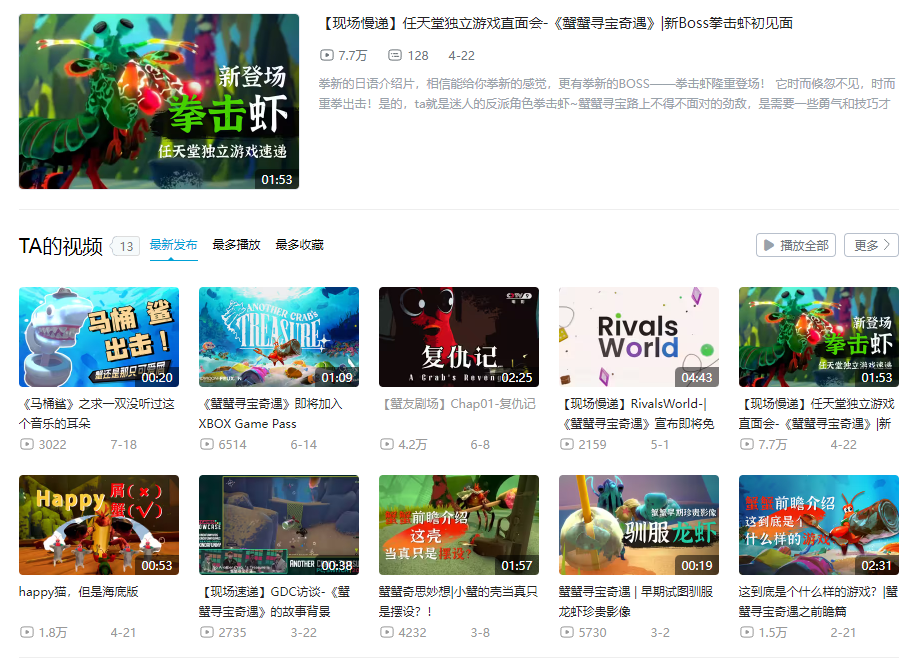Click the upload date 2-21
The image size is (916, 660).
(x=844, y=633)
